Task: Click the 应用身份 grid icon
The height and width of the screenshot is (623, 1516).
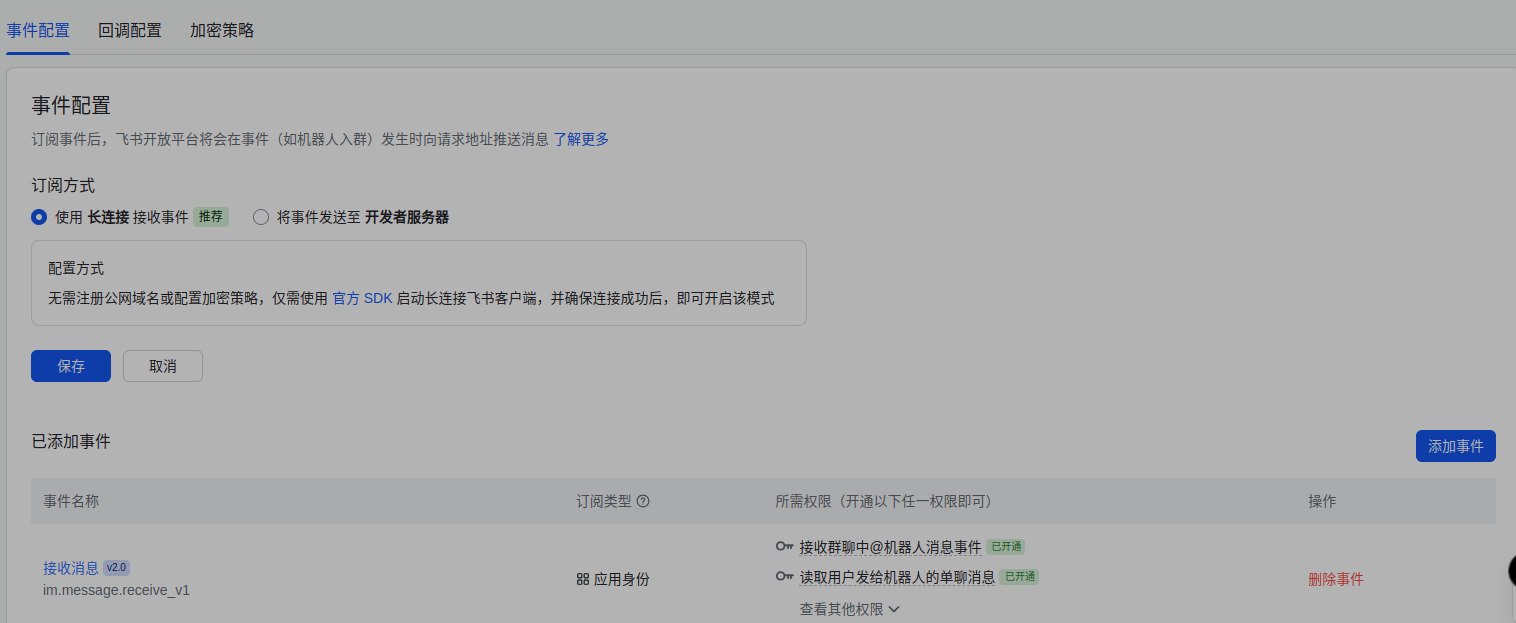Action: 583,579
